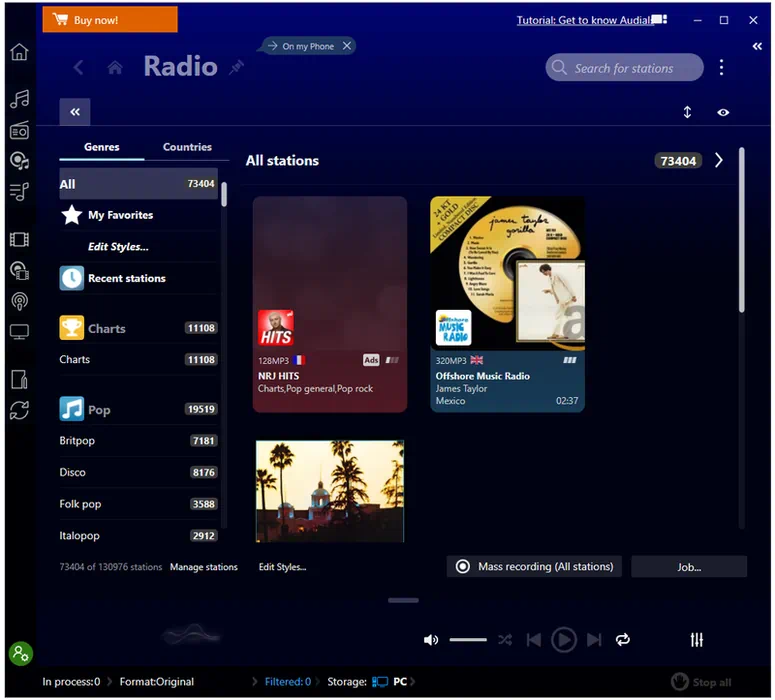775x700 pixels.
Task: Expand All stations with right chevron
Action: [719, 160]
